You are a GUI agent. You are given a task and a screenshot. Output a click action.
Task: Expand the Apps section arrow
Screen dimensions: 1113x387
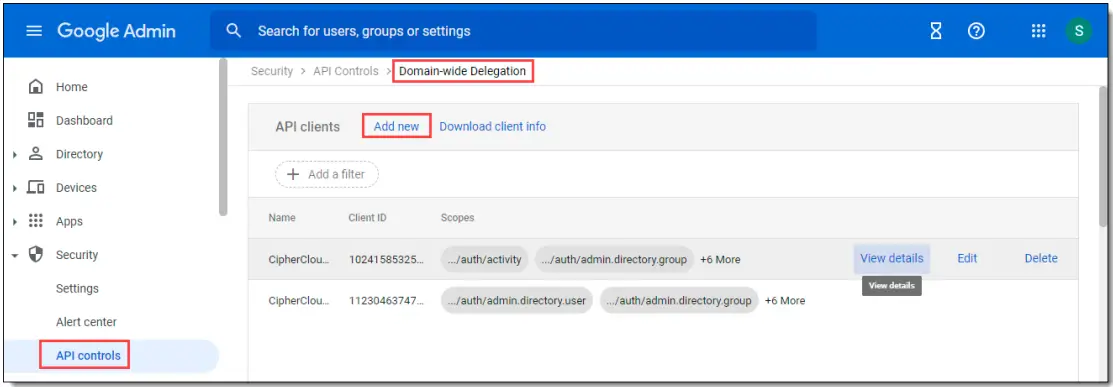pyautogui.click(x=15, y=222)
